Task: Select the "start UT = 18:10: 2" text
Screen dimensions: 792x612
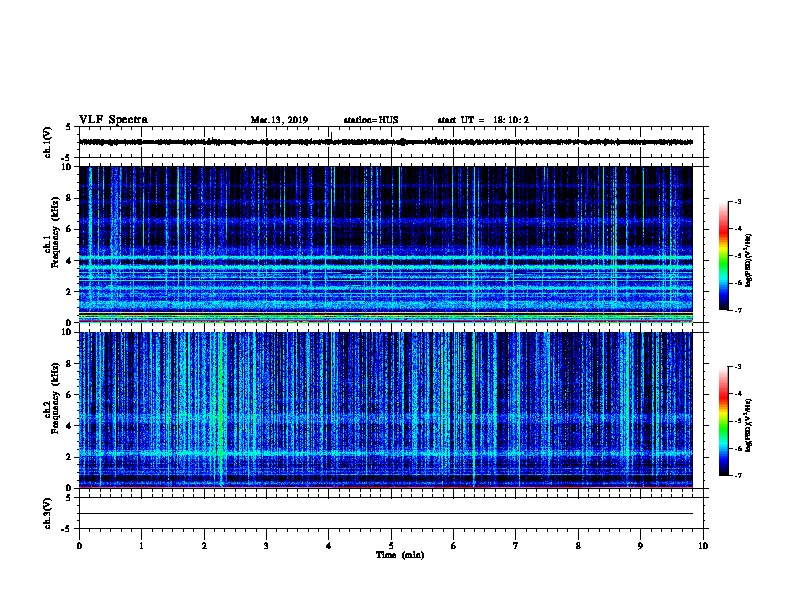Action: point(483,120)
